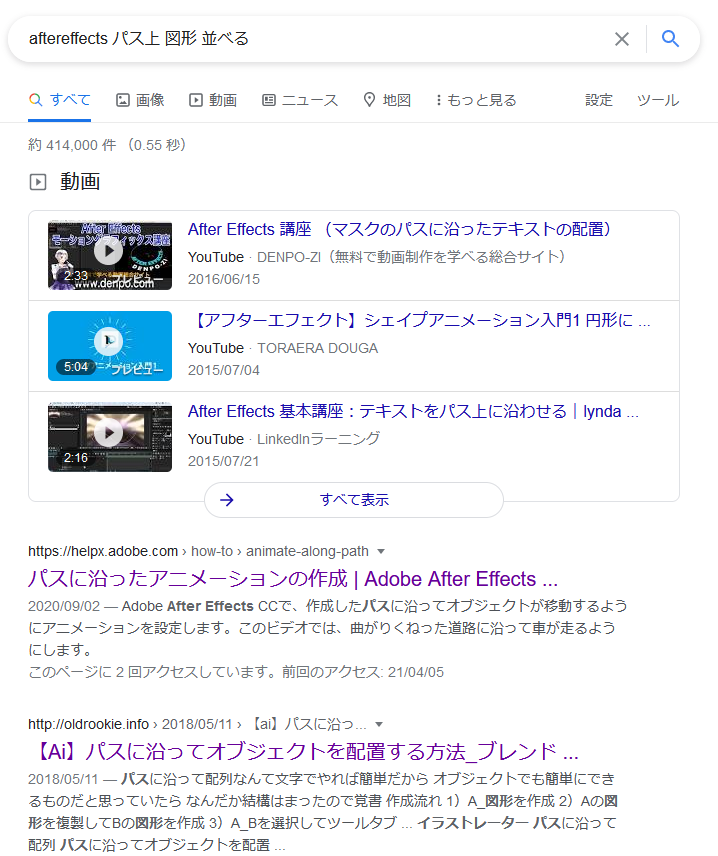Screen dimensions: 718x856
Task: Open 設定 menu
Action: 599,100
